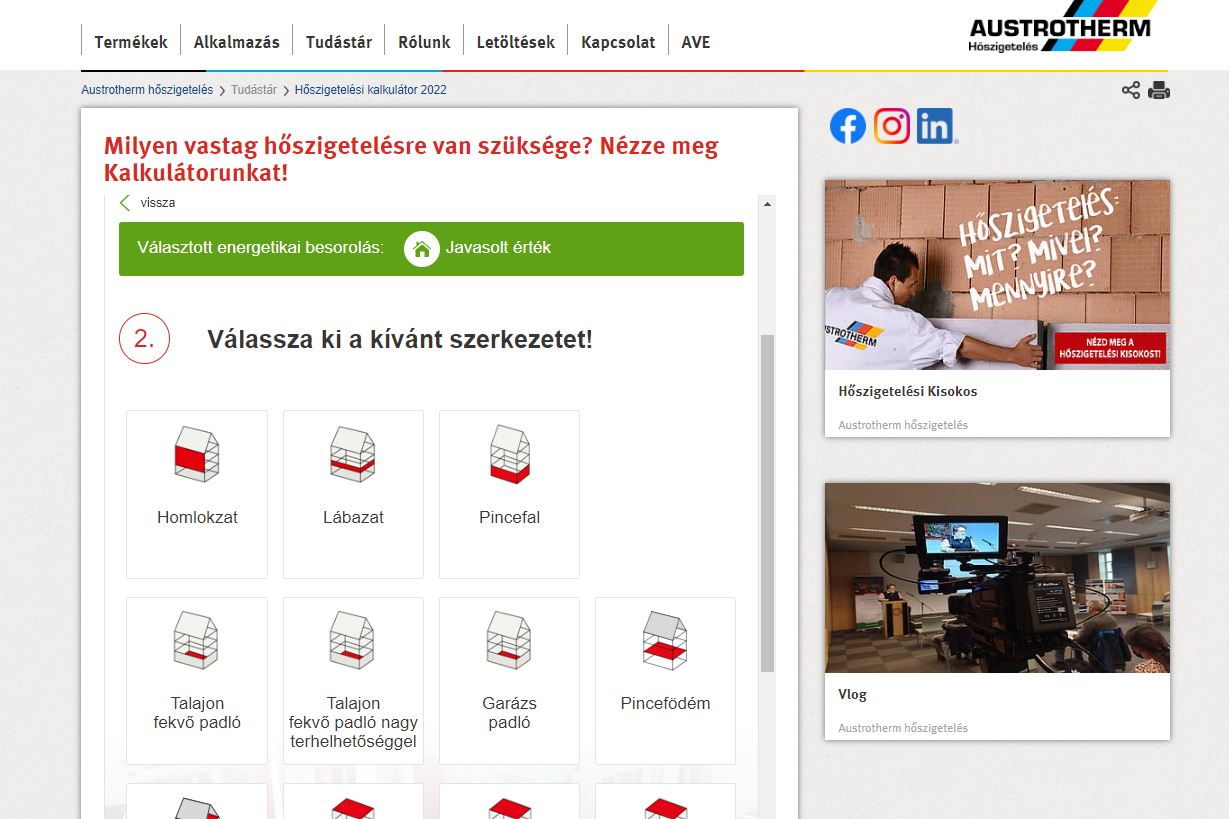
Task: Click the Austrotherm logo
Action: tap(1064, 27)
